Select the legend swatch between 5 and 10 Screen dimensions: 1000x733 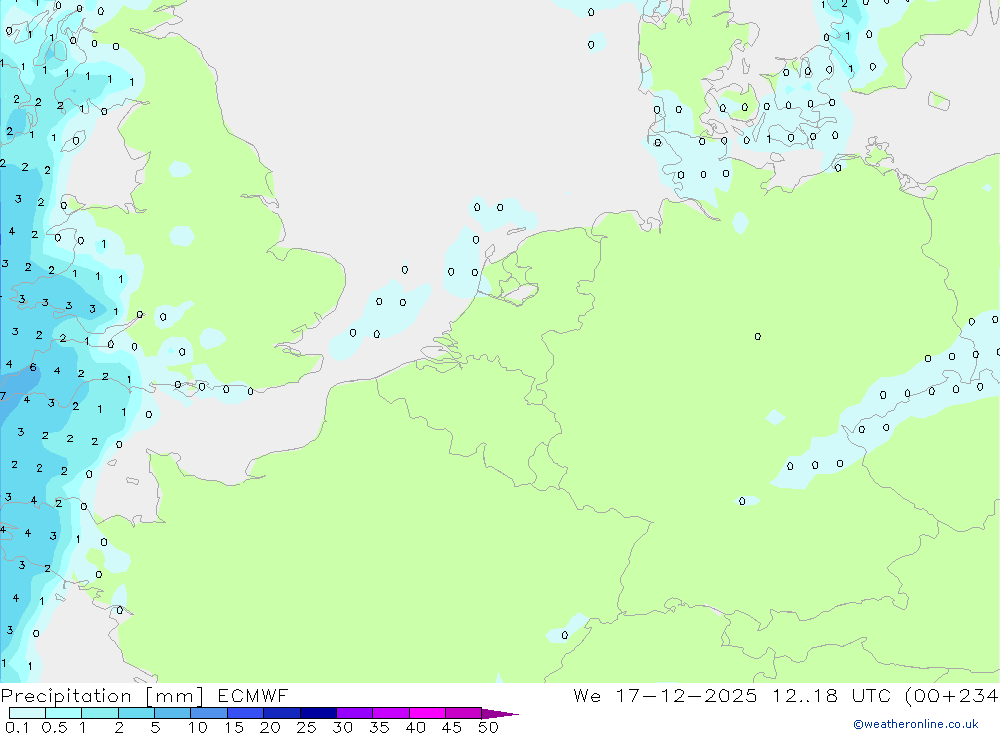click(x=173, y=713)
